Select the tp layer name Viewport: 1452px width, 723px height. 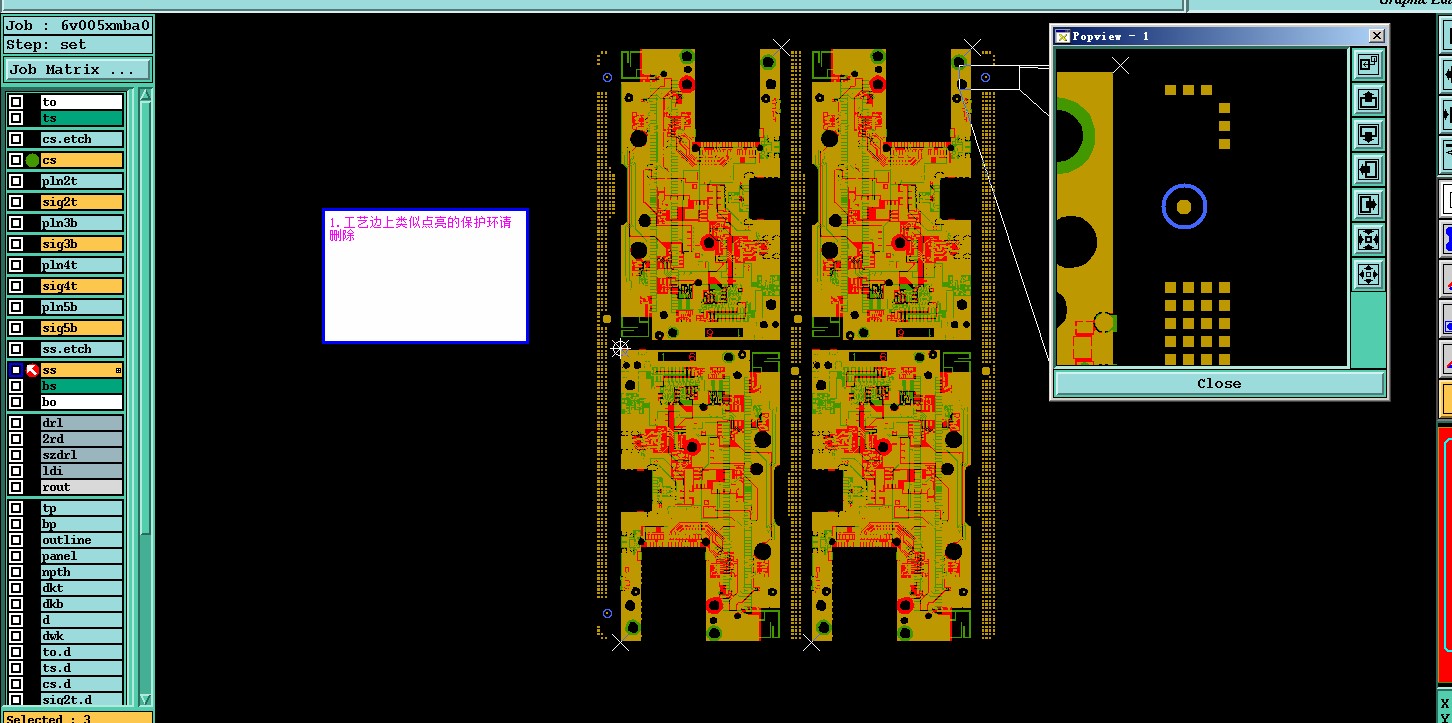[81, 508]
